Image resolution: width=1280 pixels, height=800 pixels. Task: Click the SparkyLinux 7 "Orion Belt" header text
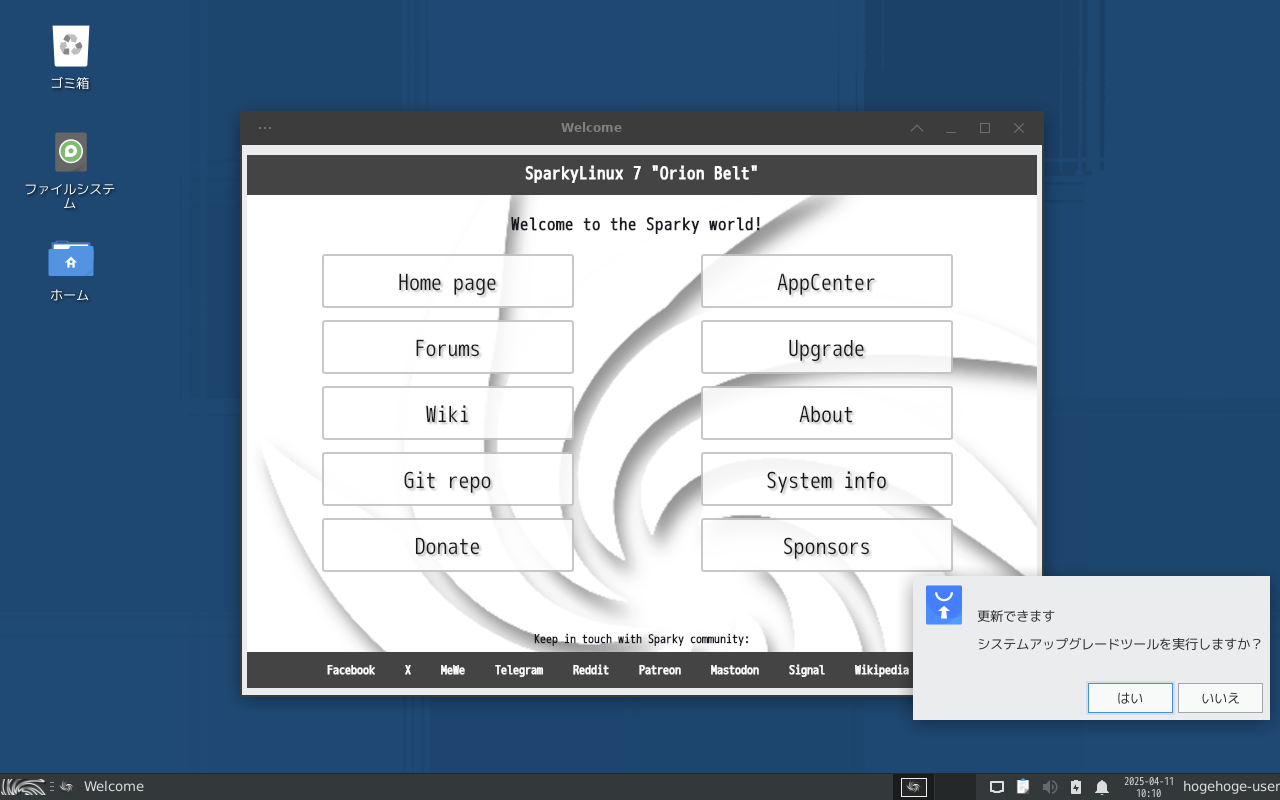point(642,174)
